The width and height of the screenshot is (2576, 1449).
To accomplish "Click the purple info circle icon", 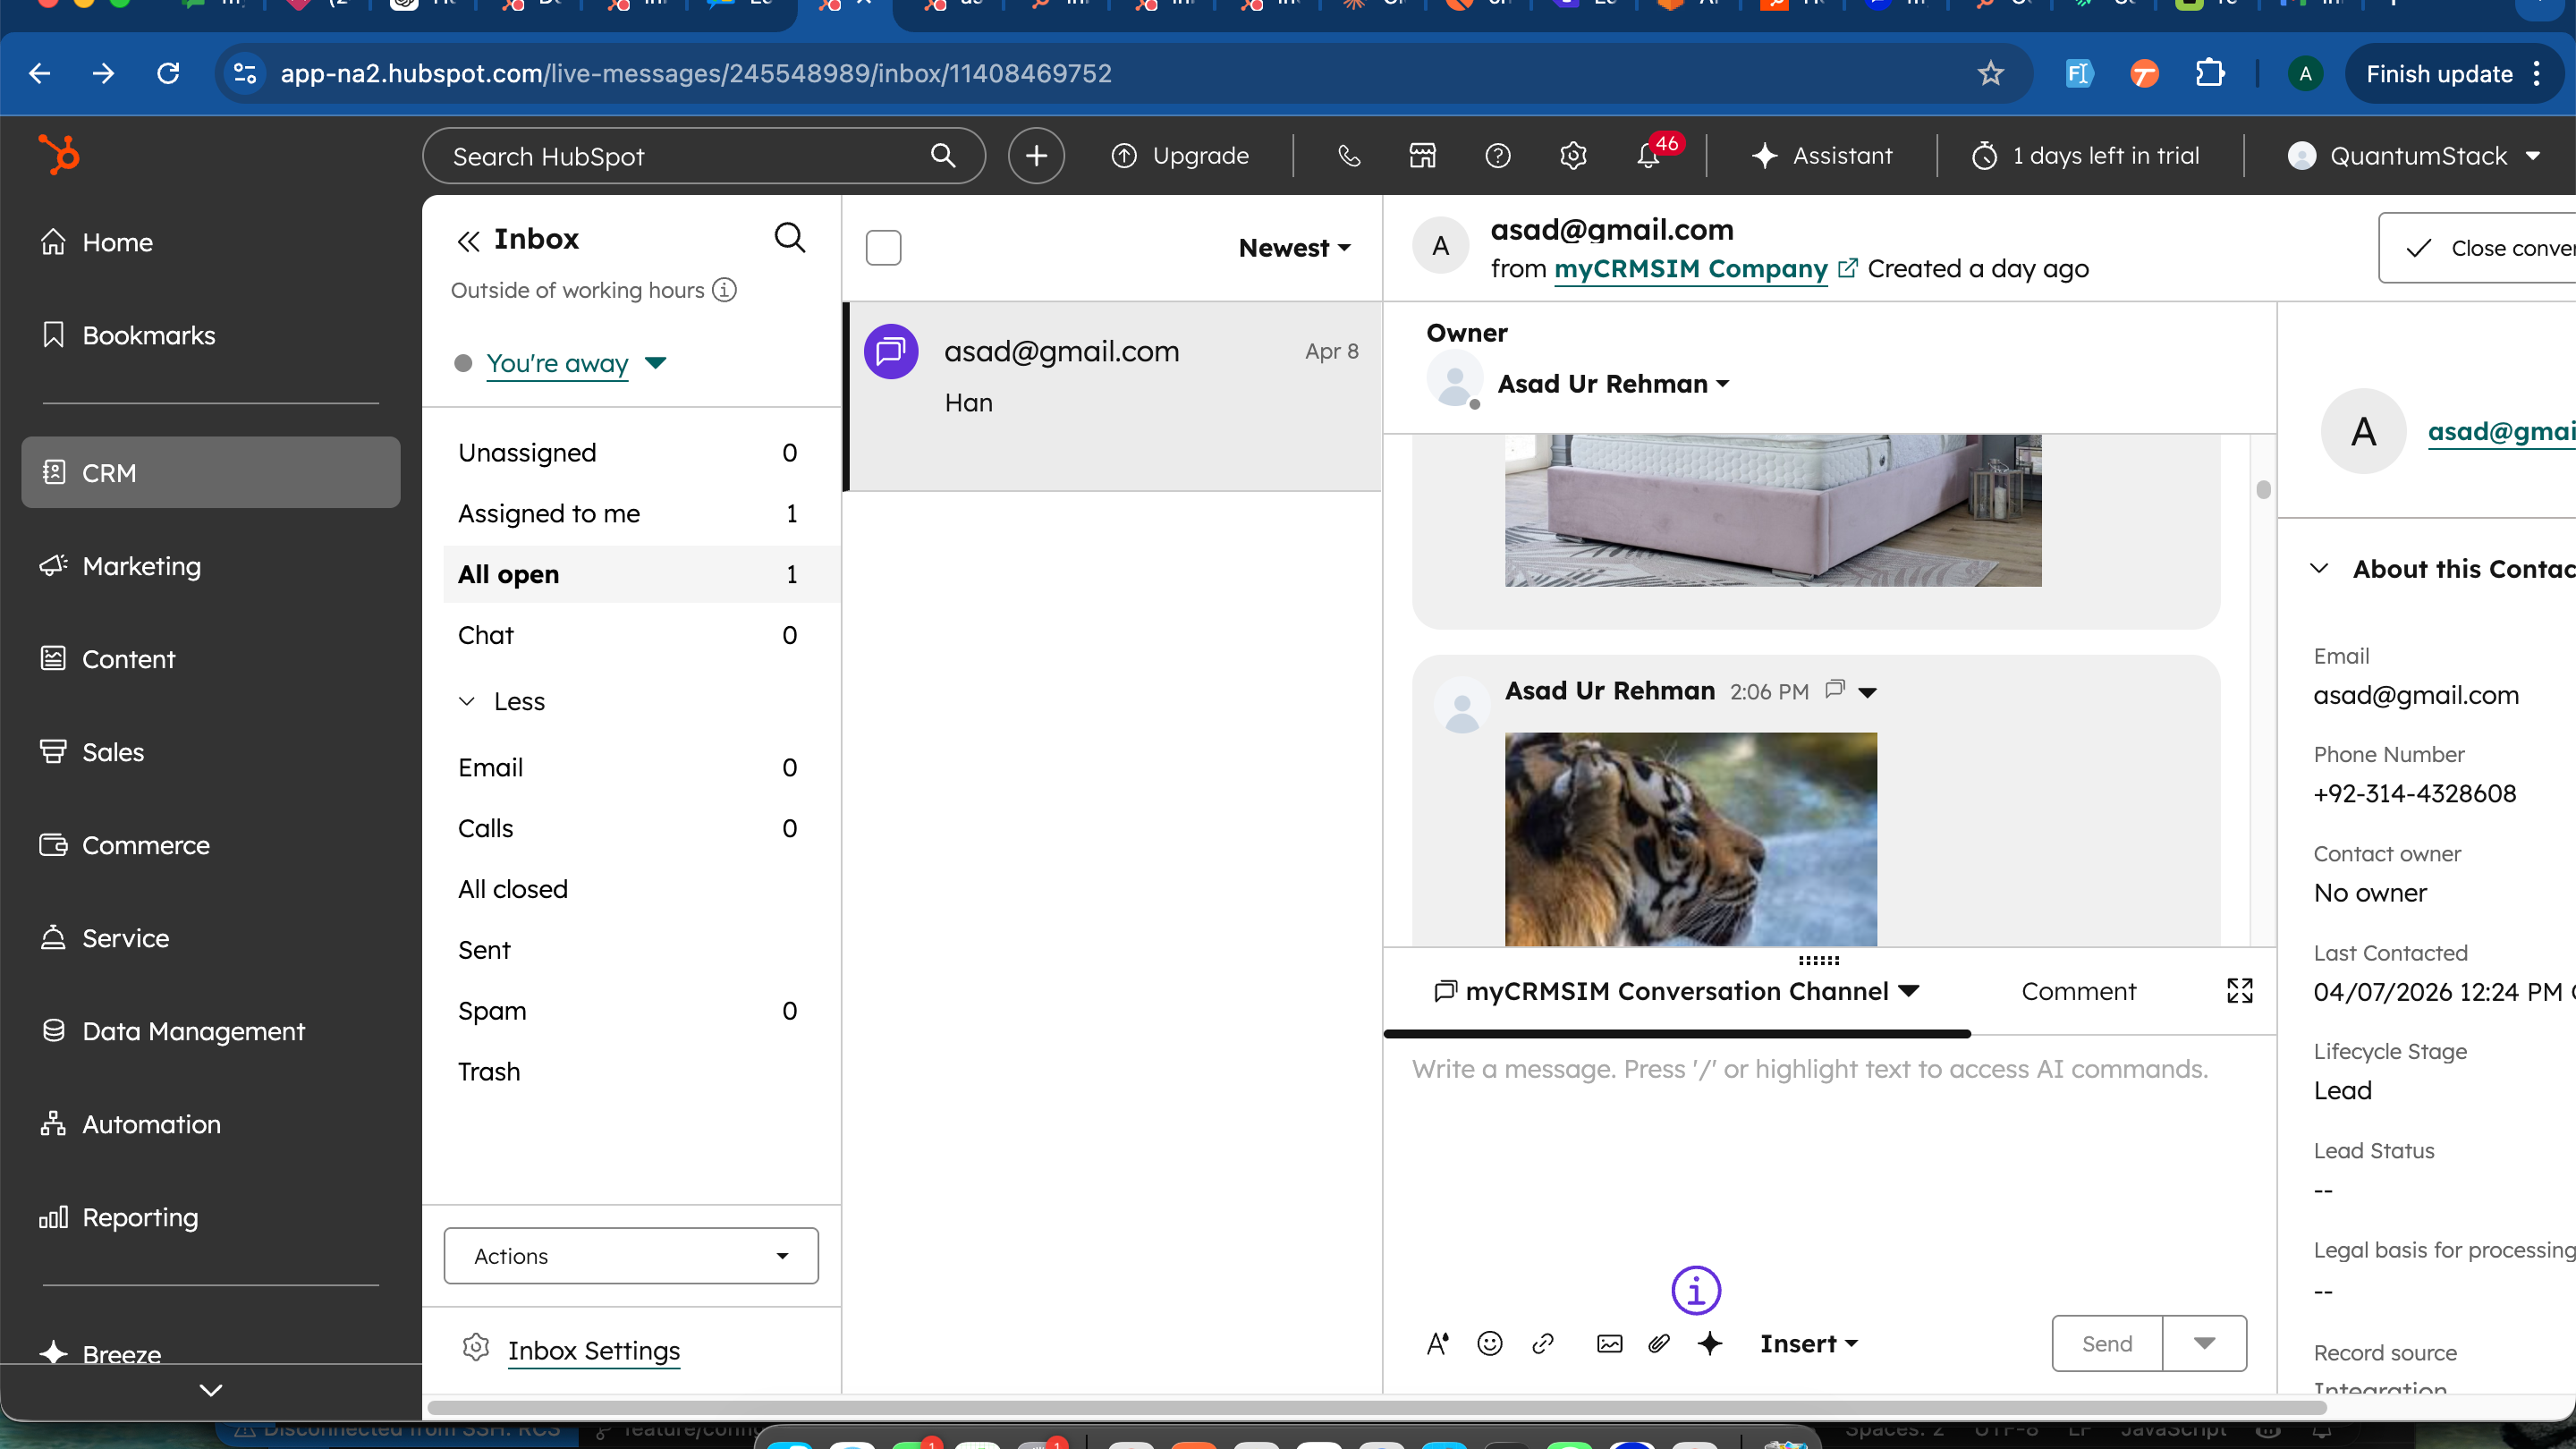I will coord(1696,1291).
